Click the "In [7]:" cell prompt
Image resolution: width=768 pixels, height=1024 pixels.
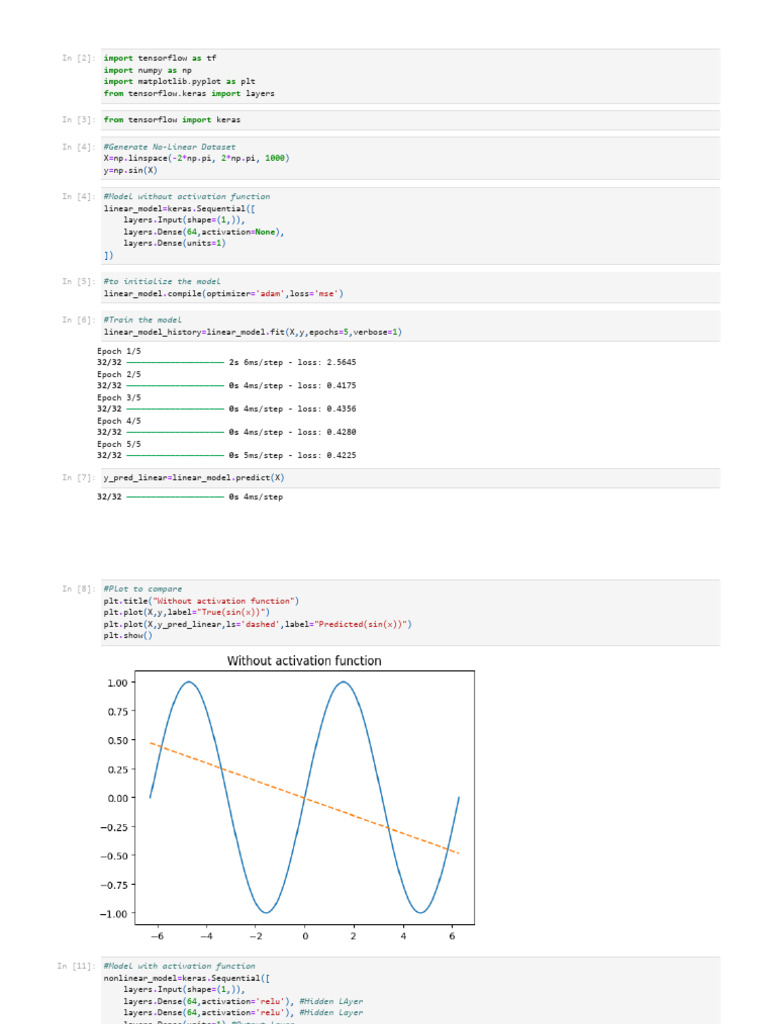click(x=78, y=477)
